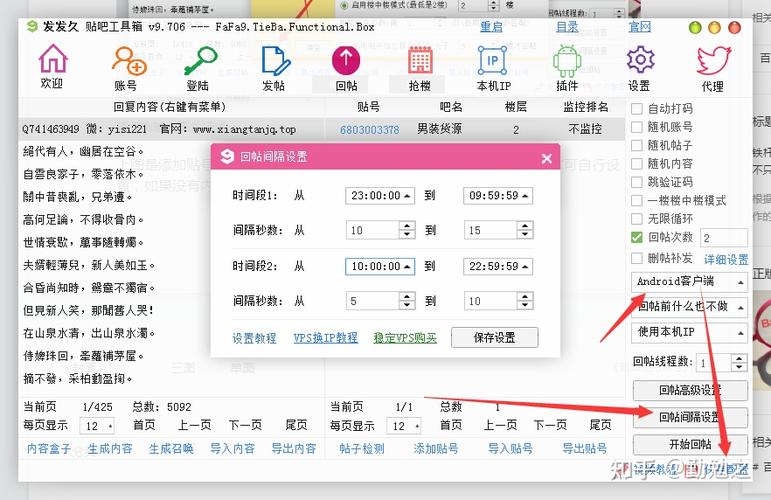Click 尾页 in the right thread pane
The height and width of the screenshot is (500, 771).
pyautogui.click(x=600, y=425)
